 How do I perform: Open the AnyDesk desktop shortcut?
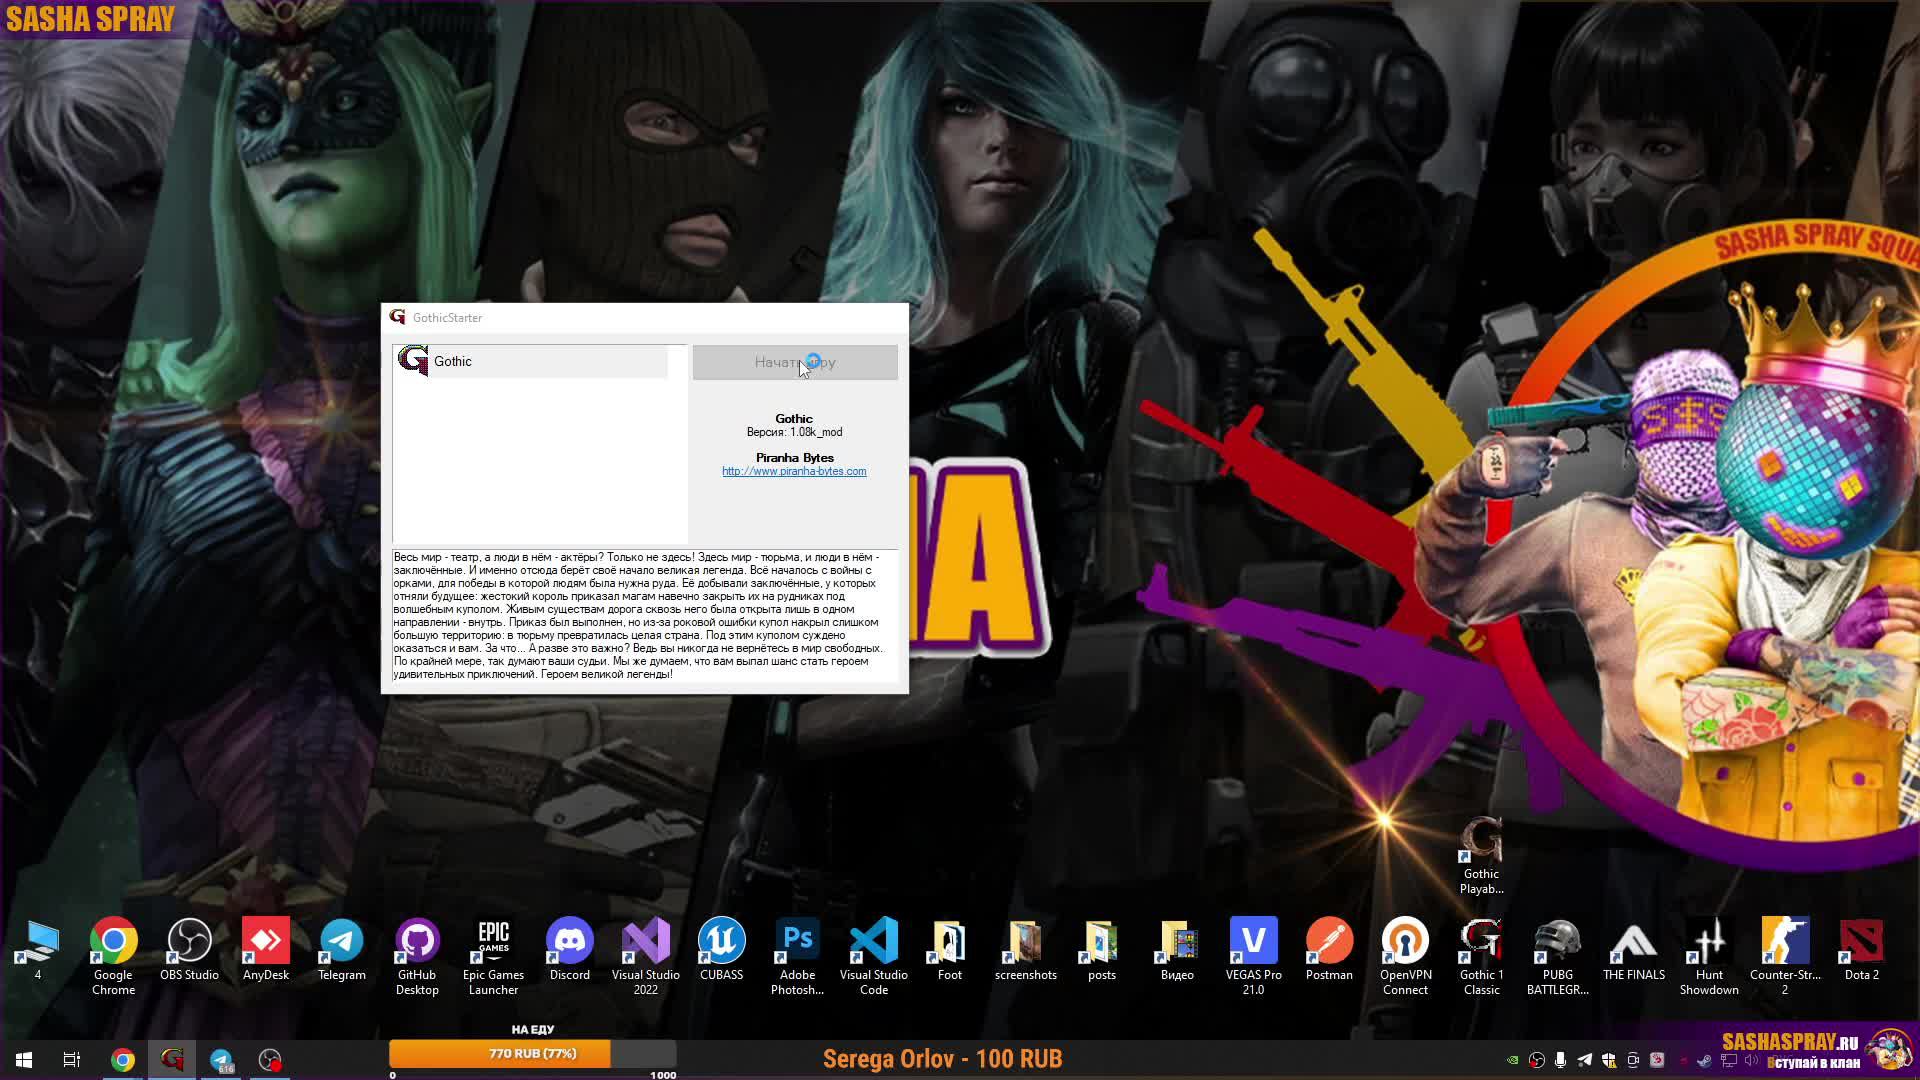pos(265,942)
